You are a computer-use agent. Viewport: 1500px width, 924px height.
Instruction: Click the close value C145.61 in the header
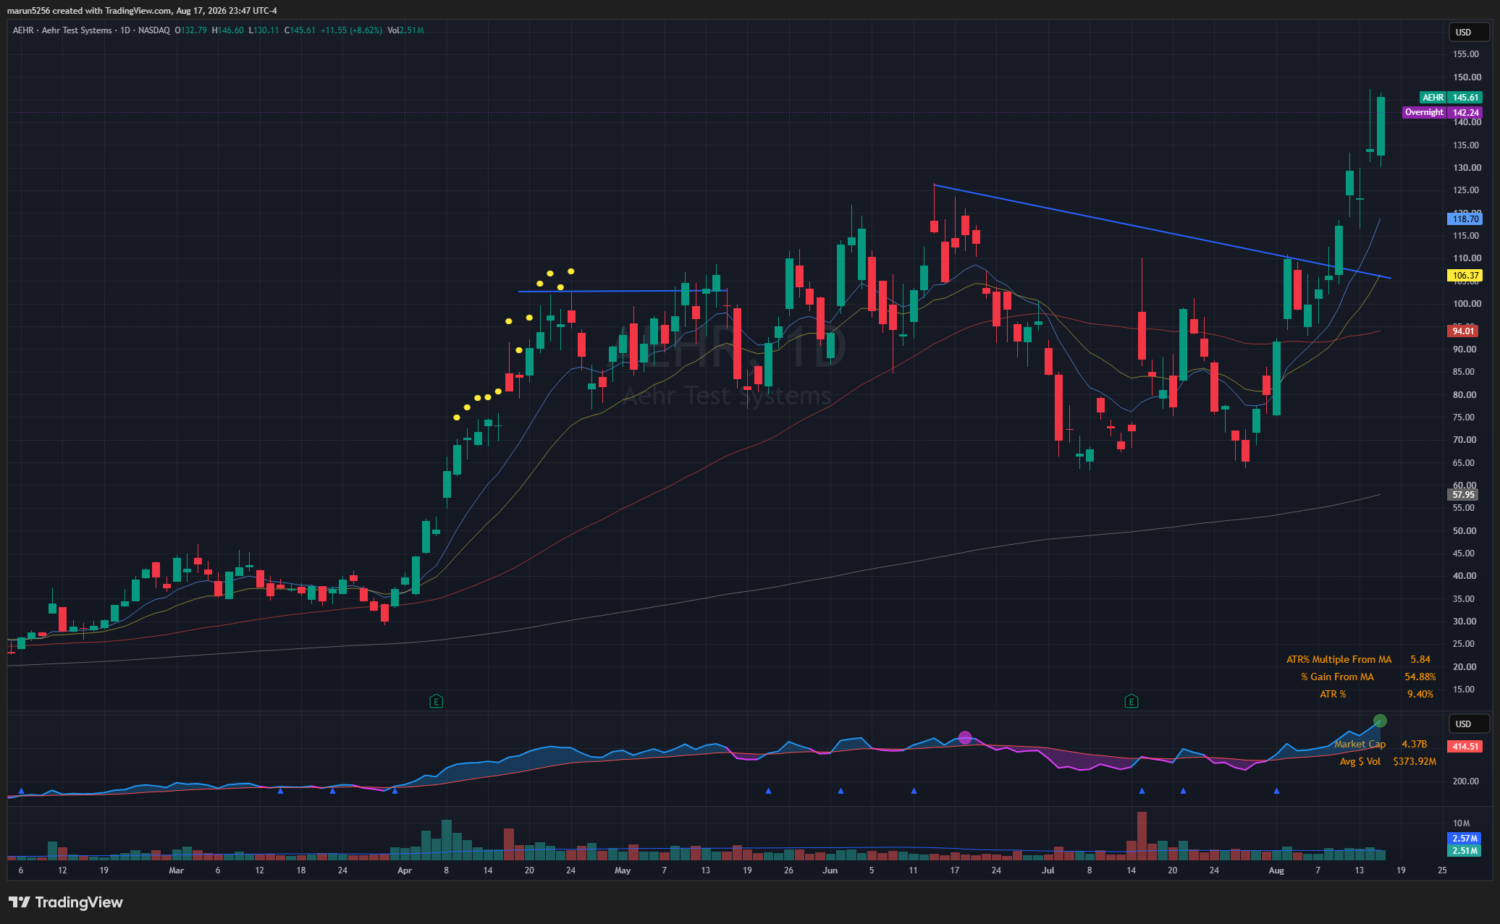[300, 30]
